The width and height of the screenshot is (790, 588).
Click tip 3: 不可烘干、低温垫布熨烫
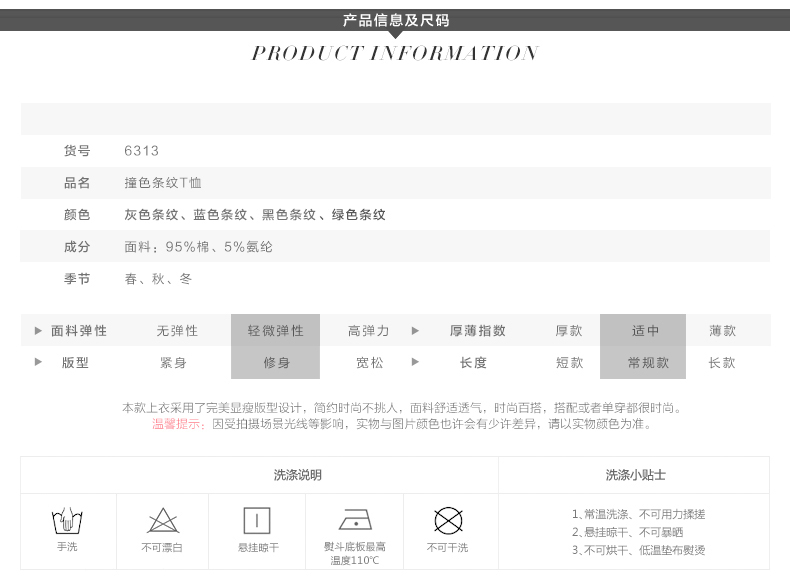coord(638,550)
